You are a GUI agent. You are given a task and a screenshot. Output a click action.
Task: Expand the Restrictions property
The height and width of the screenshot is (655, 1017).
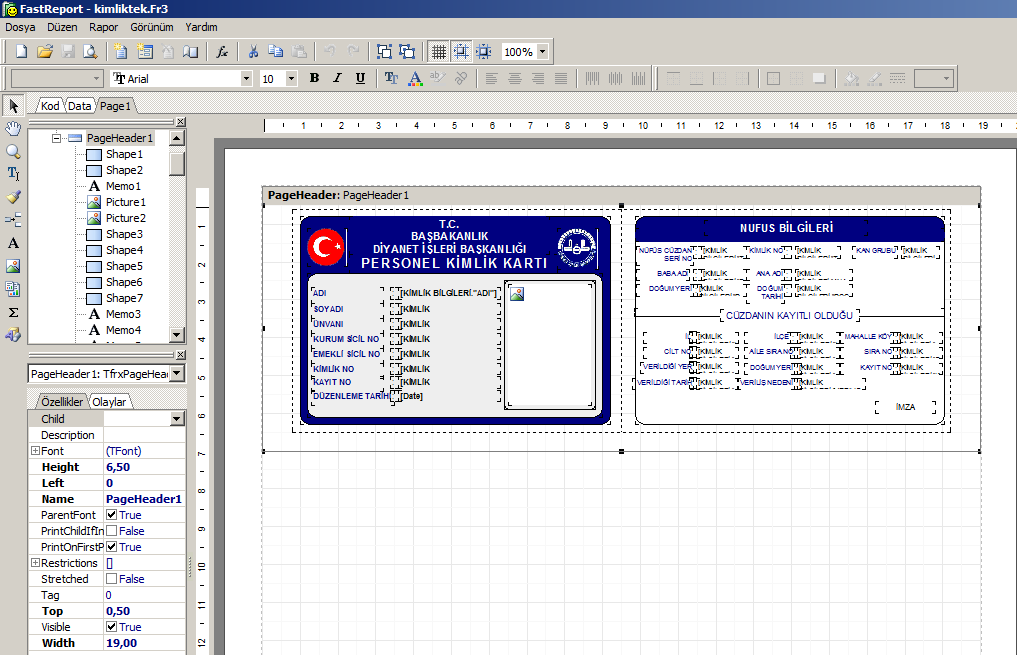click(36, 563)
